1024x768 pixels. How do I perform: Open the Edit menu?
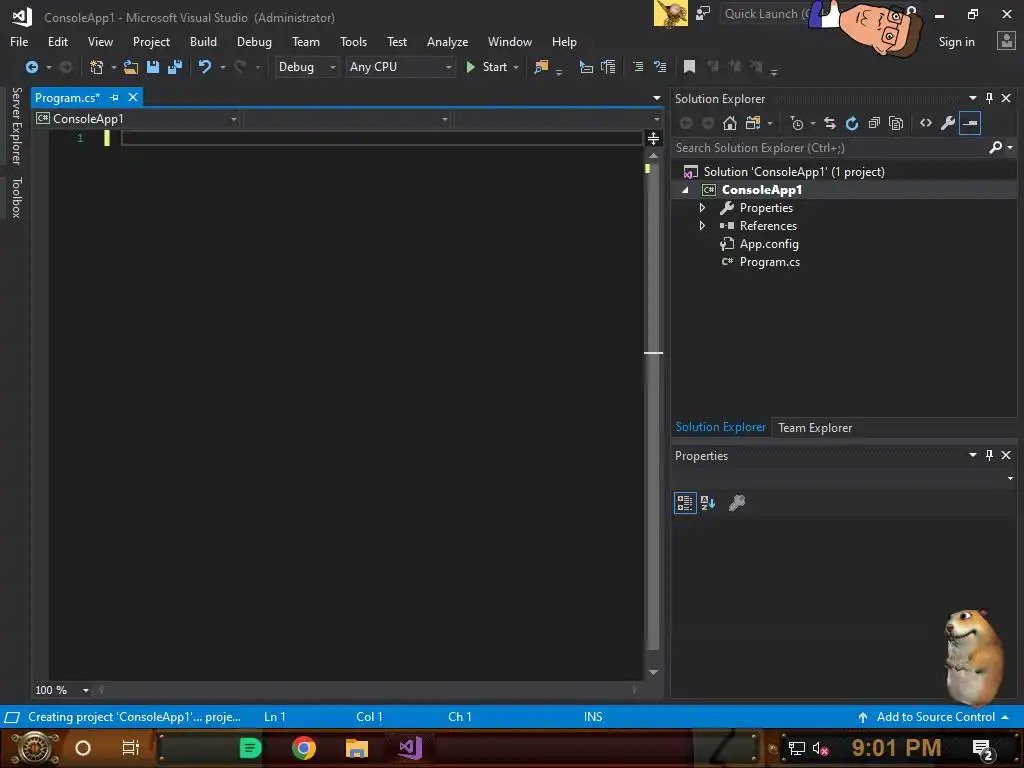click(57, 41)
